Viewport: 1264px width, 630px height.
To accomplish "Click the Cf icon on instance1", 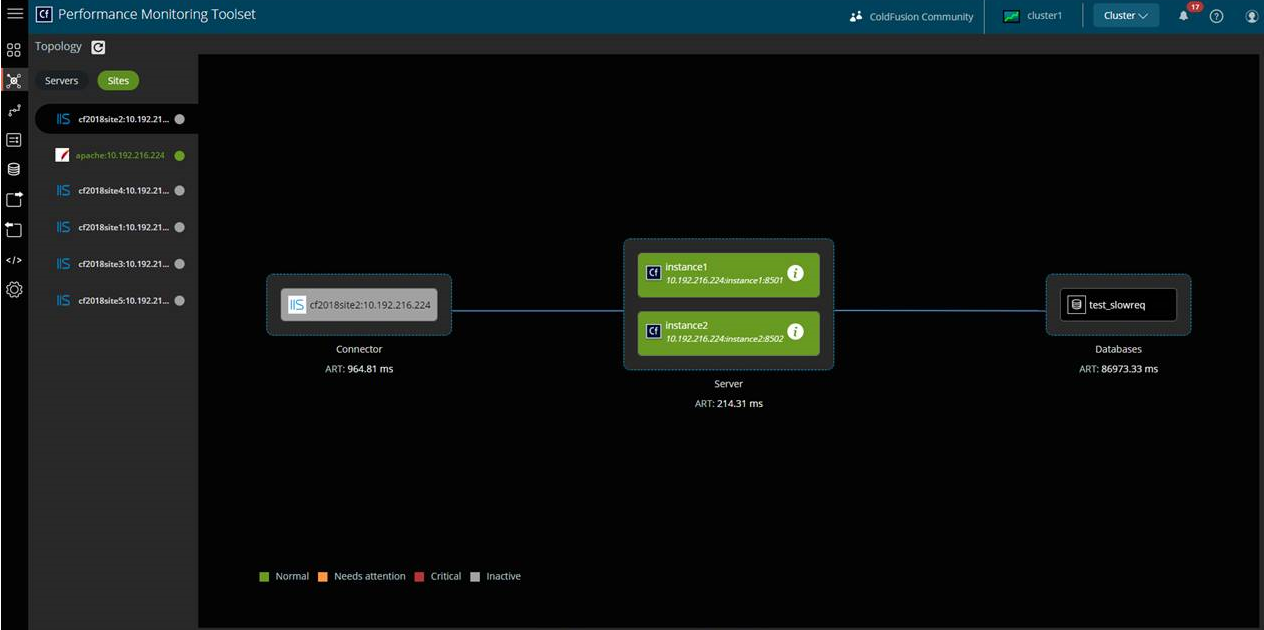I will pyautogui.click(x=653, y=273).
